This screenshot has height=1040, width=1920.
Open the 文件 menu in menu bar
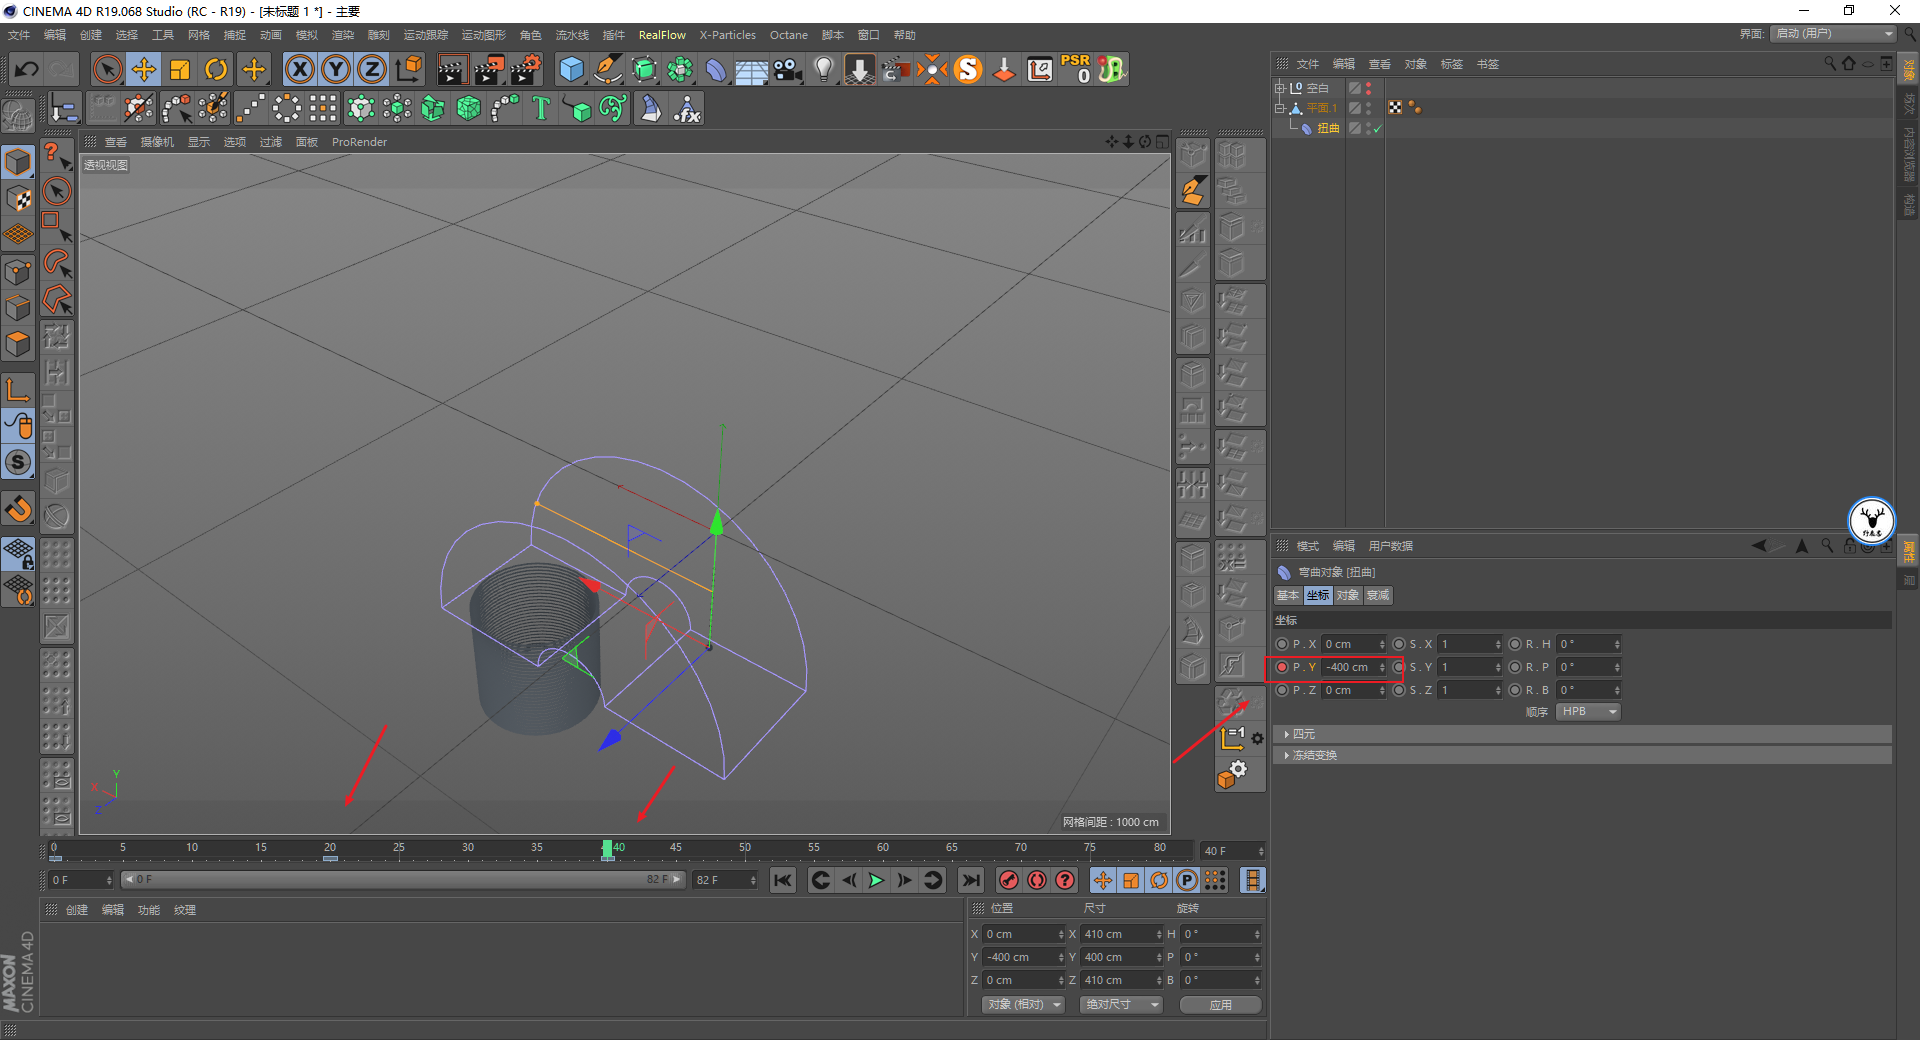(x=19, y=35)
